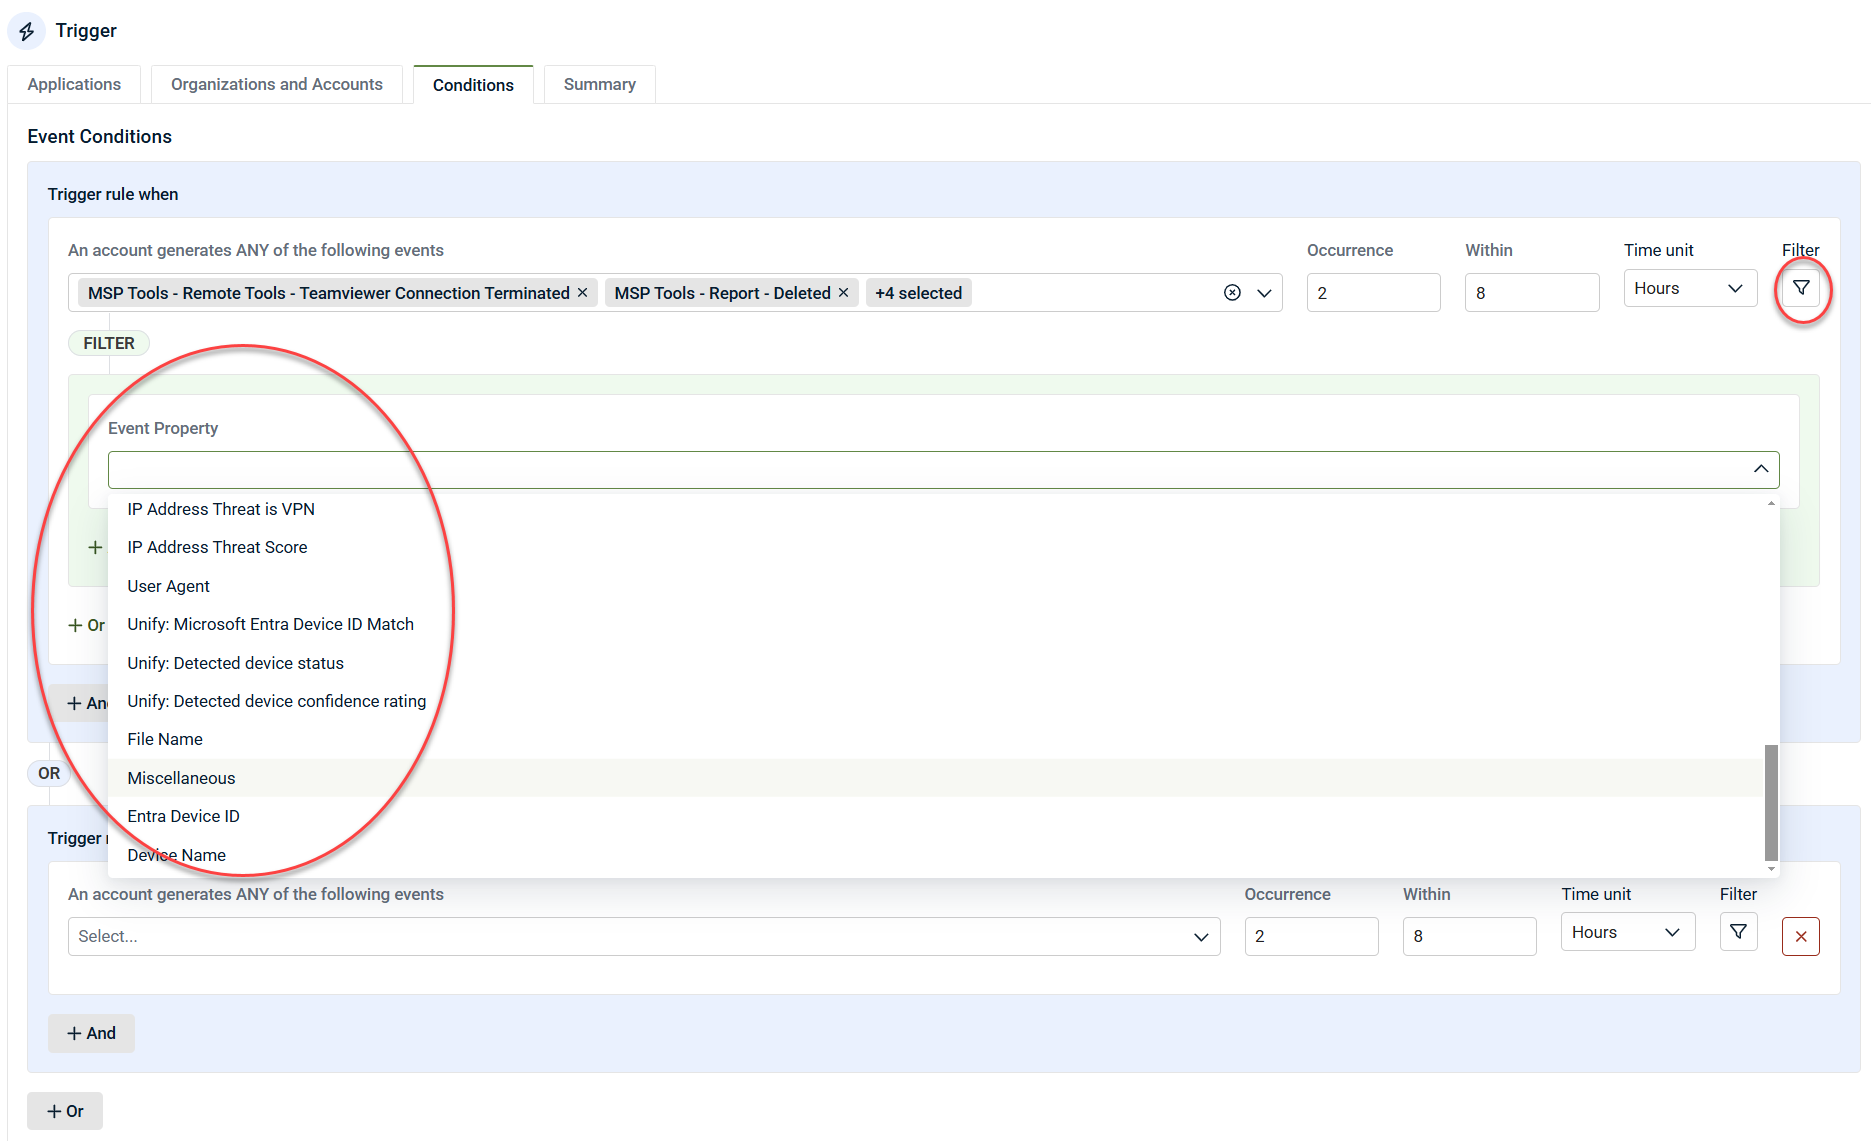Go to Organizations and Accounts tab
The height and width of the screenshot is (1141, 1871).
coord(276,85)
